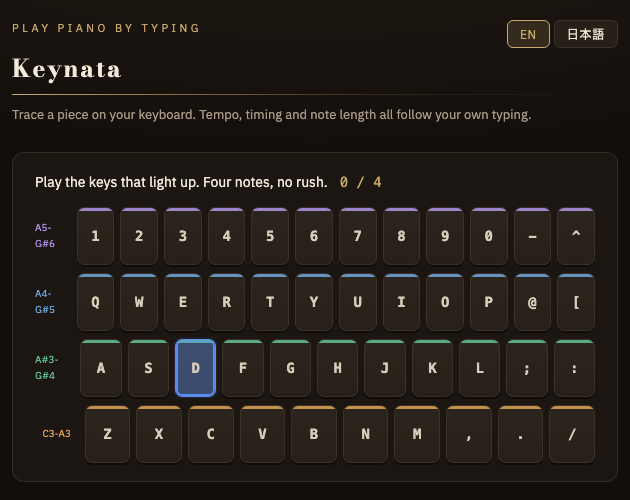Switch language to EN
Viewport: 630px width, 500px height.
point(528,34)
